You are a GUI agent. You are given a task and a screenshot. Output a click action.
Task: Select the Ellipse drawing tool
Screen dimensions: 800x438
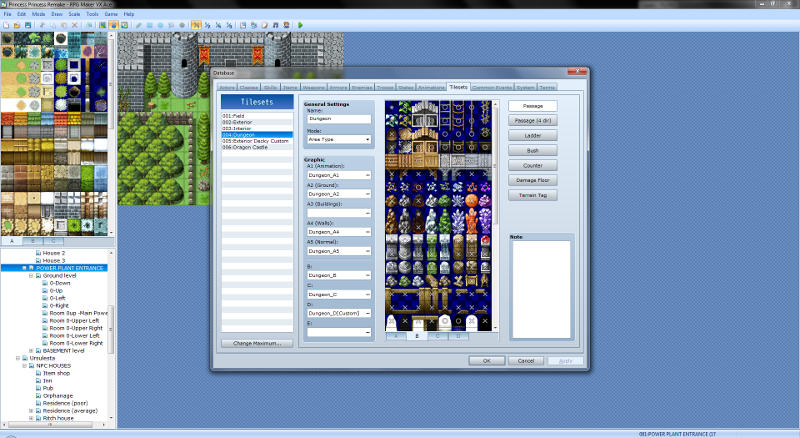pos(160,25)
